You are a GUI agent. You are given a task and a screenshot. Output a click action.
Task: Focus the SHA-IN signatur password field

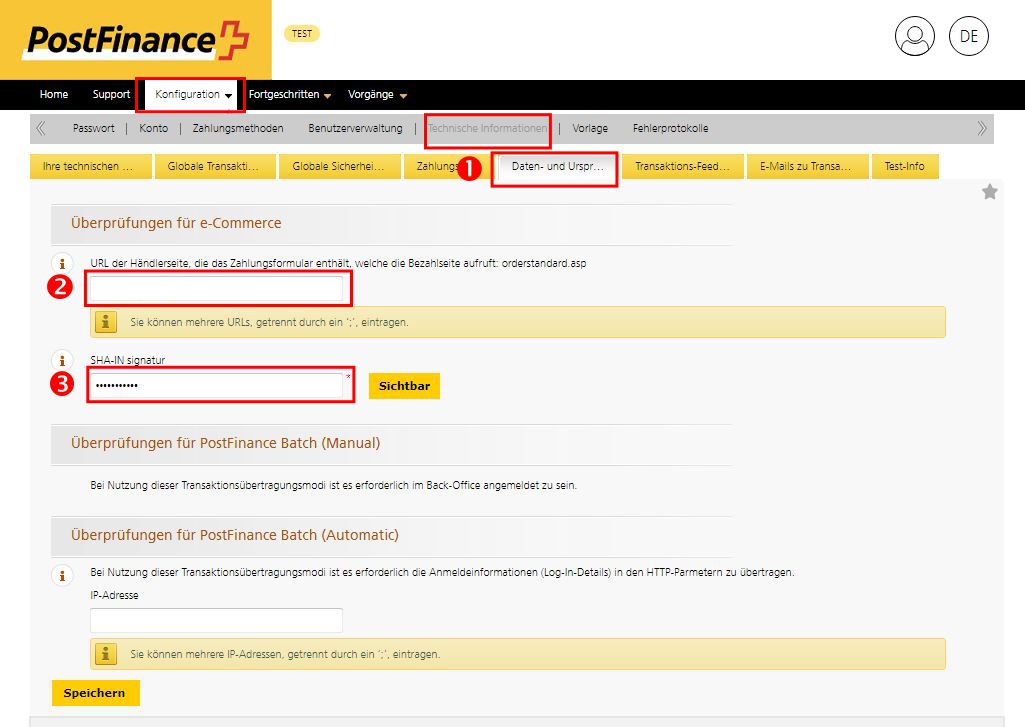[x=216, y=385]
